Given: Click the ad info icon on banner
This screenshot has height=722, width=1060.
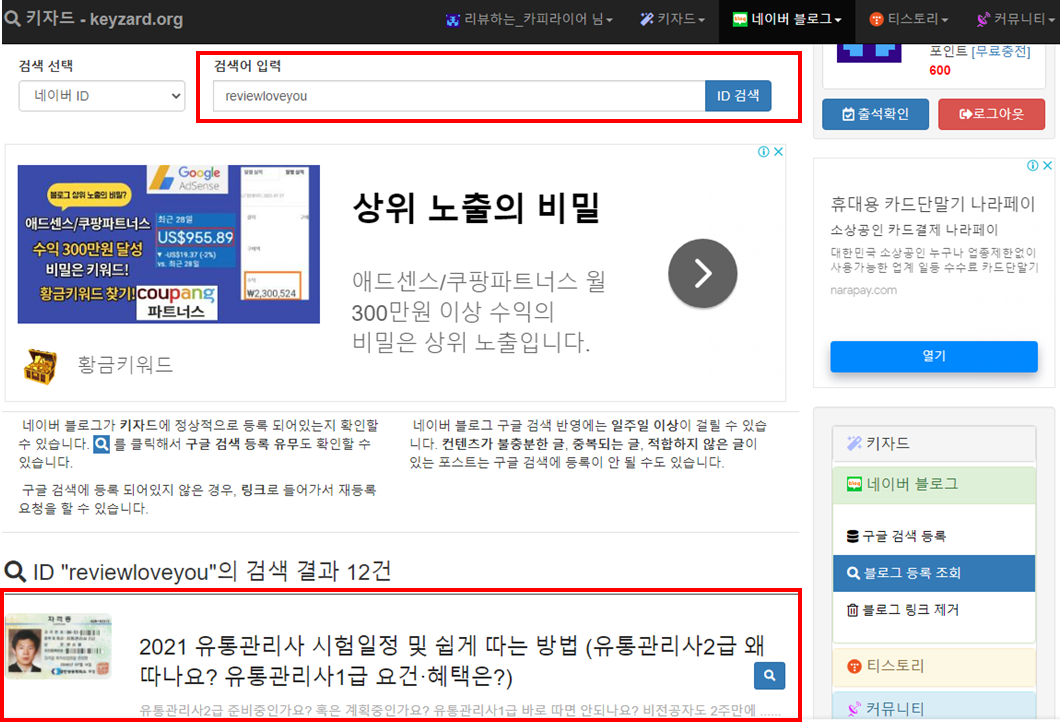Looking at the screenshot, I should pos(763,151).
